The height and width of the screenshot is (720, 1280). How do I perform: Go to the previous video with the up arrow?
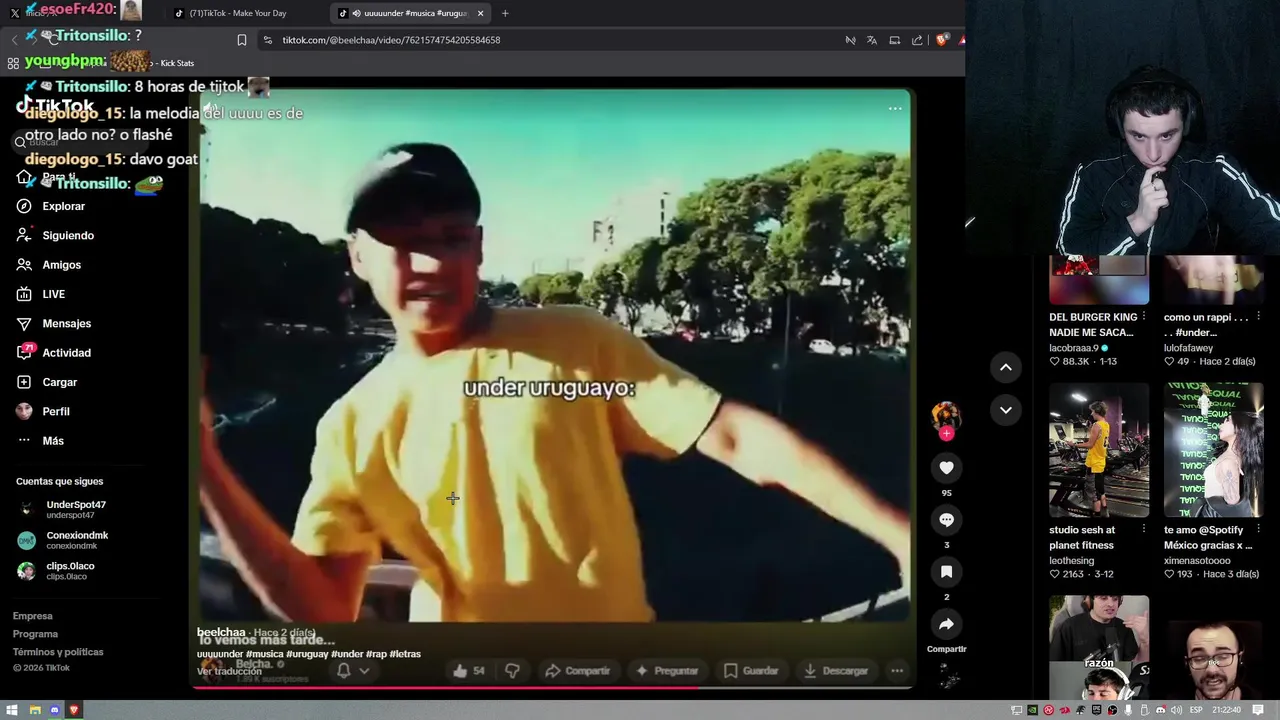click(1006, 367)
